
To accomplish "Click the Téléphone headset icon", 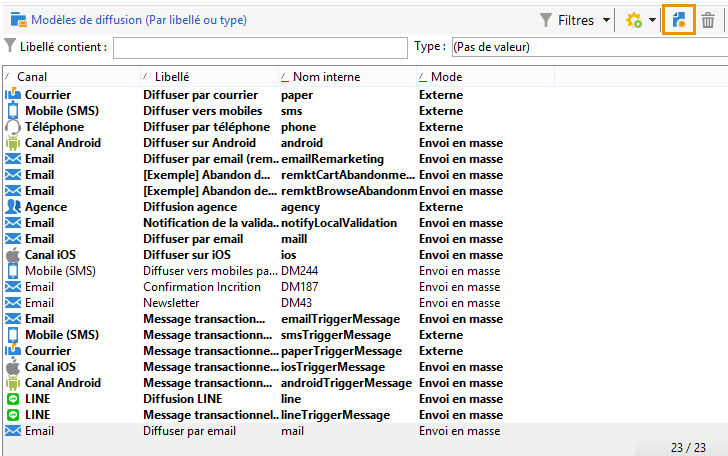I will coord(13,127).
